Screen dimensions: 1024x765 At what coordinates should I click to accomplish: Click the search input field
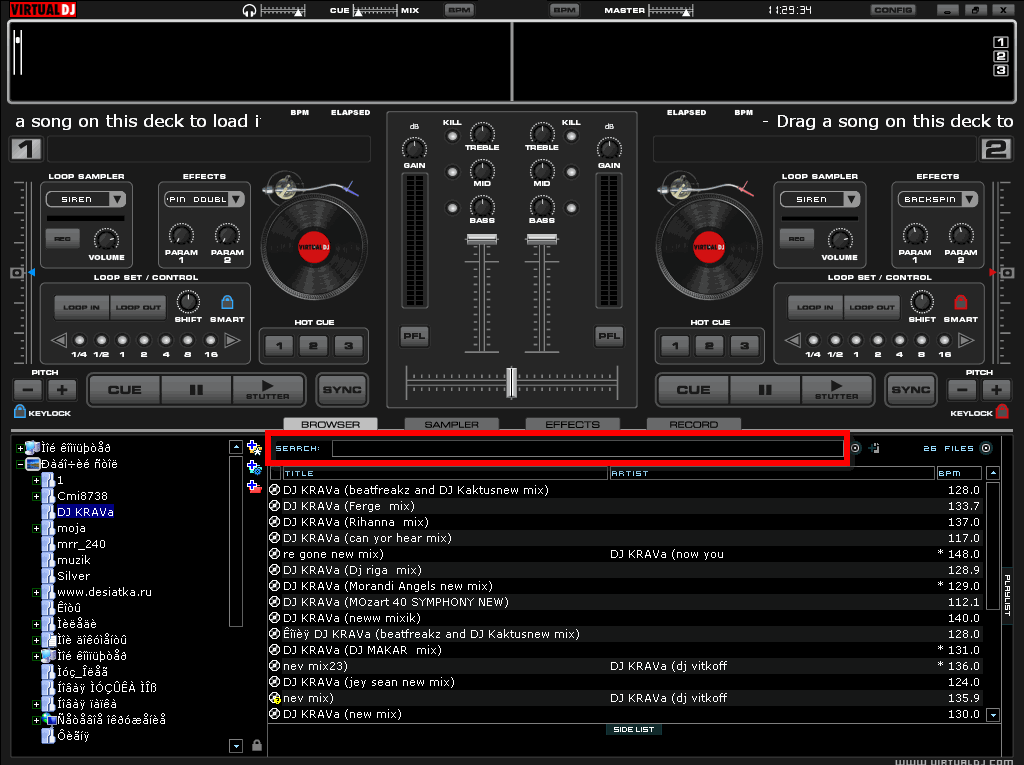click(x=587, y=448)
